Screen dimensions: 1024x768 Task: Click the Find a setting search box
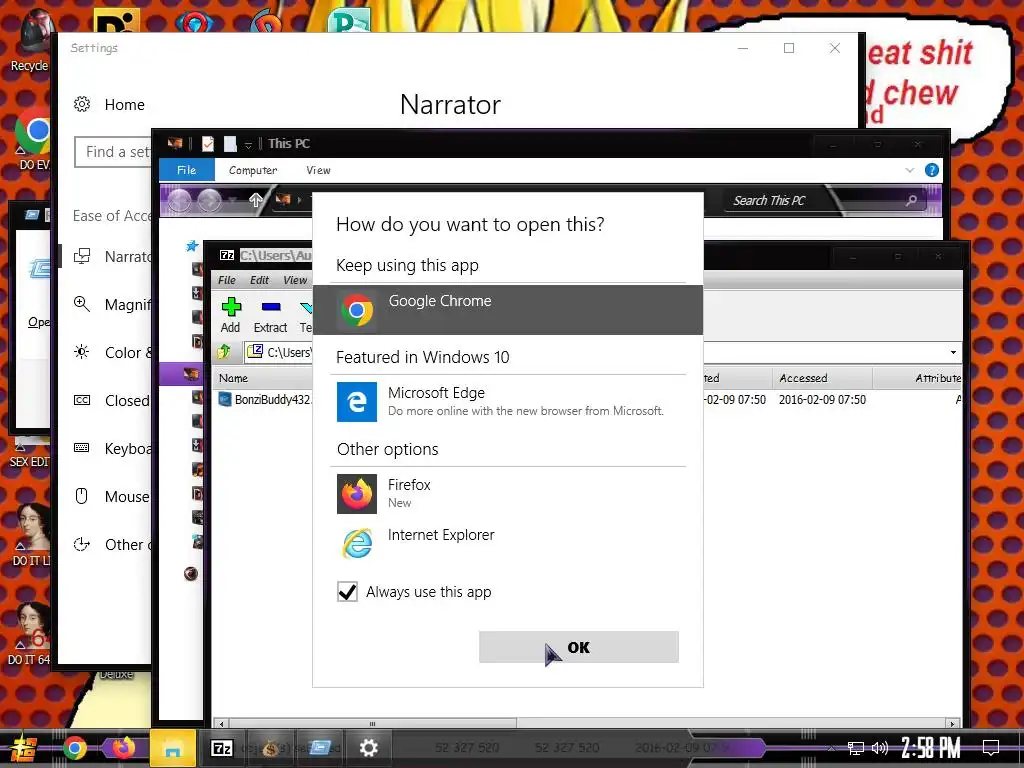point(114,152)
